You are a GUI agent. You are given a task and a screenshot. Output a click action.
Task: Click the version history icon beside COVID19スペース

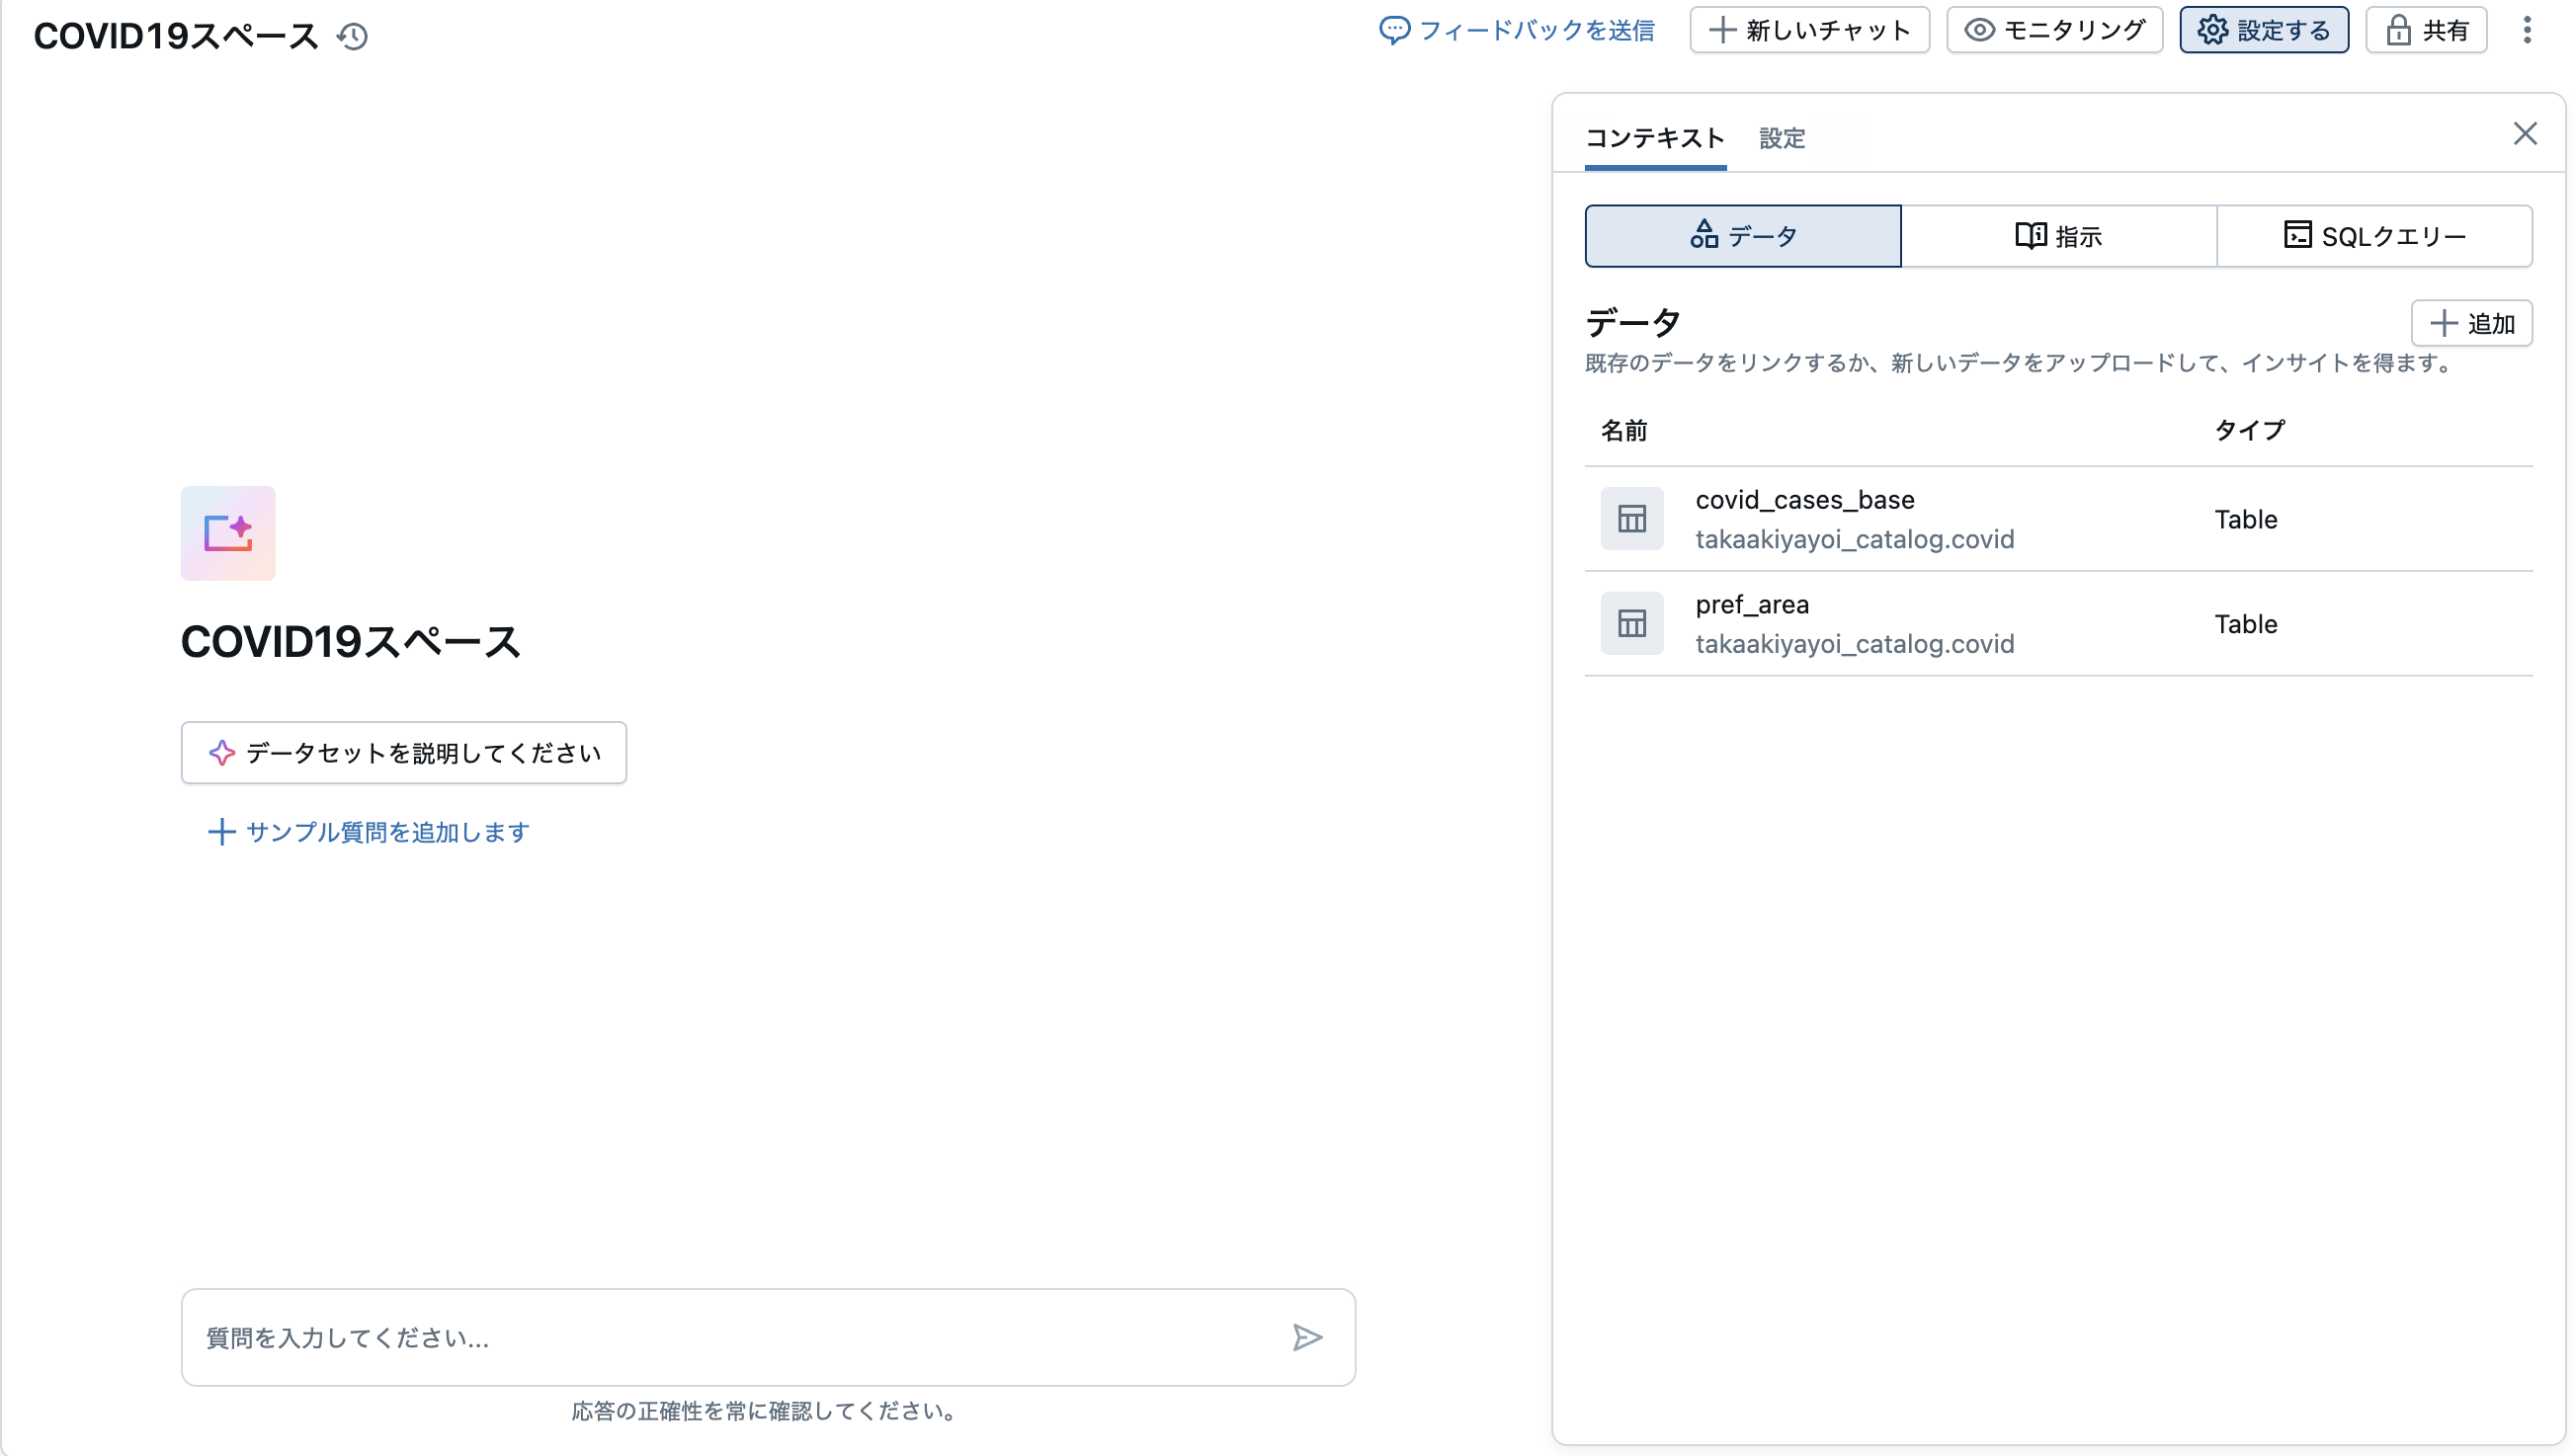[x=352, y=36]
